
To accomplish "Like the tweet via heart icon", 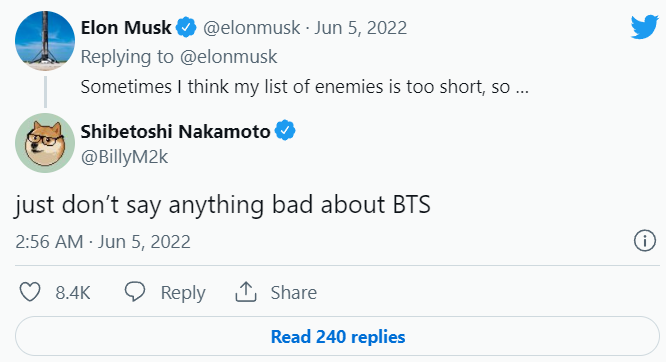I will coord(30,292).
